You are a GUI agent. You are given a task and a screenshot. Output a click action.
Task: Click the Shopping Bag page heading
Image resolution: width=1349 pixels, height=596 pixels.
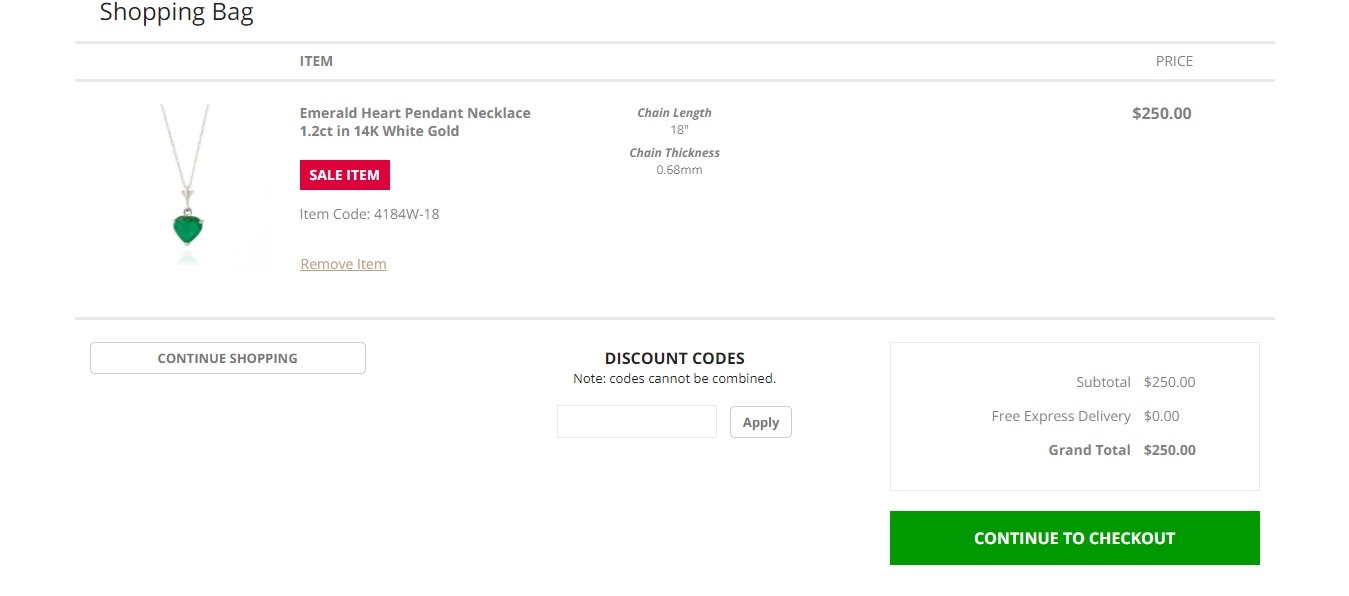[x=177, y=13]
